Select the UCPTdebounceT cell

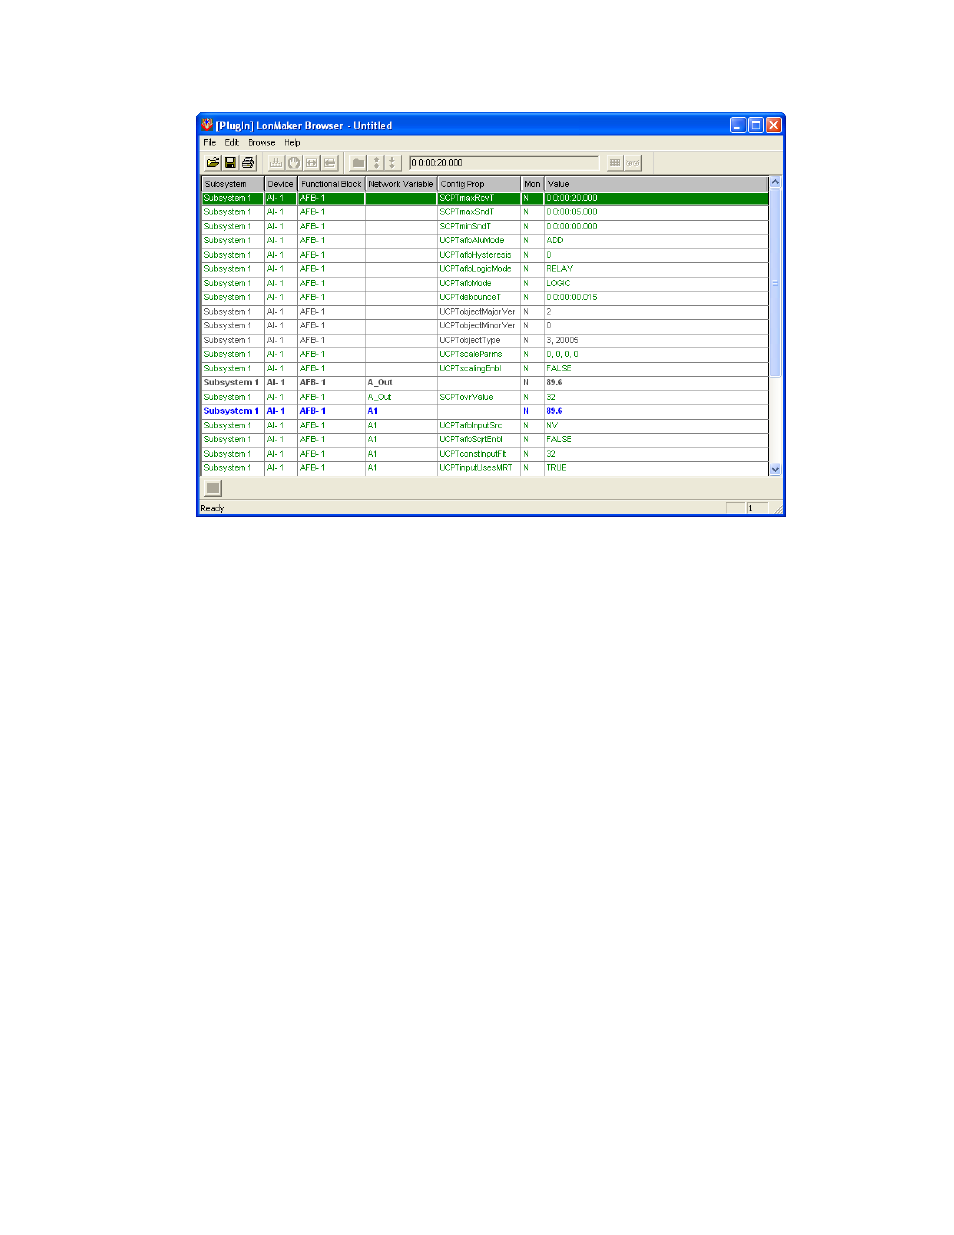(479, 297)
